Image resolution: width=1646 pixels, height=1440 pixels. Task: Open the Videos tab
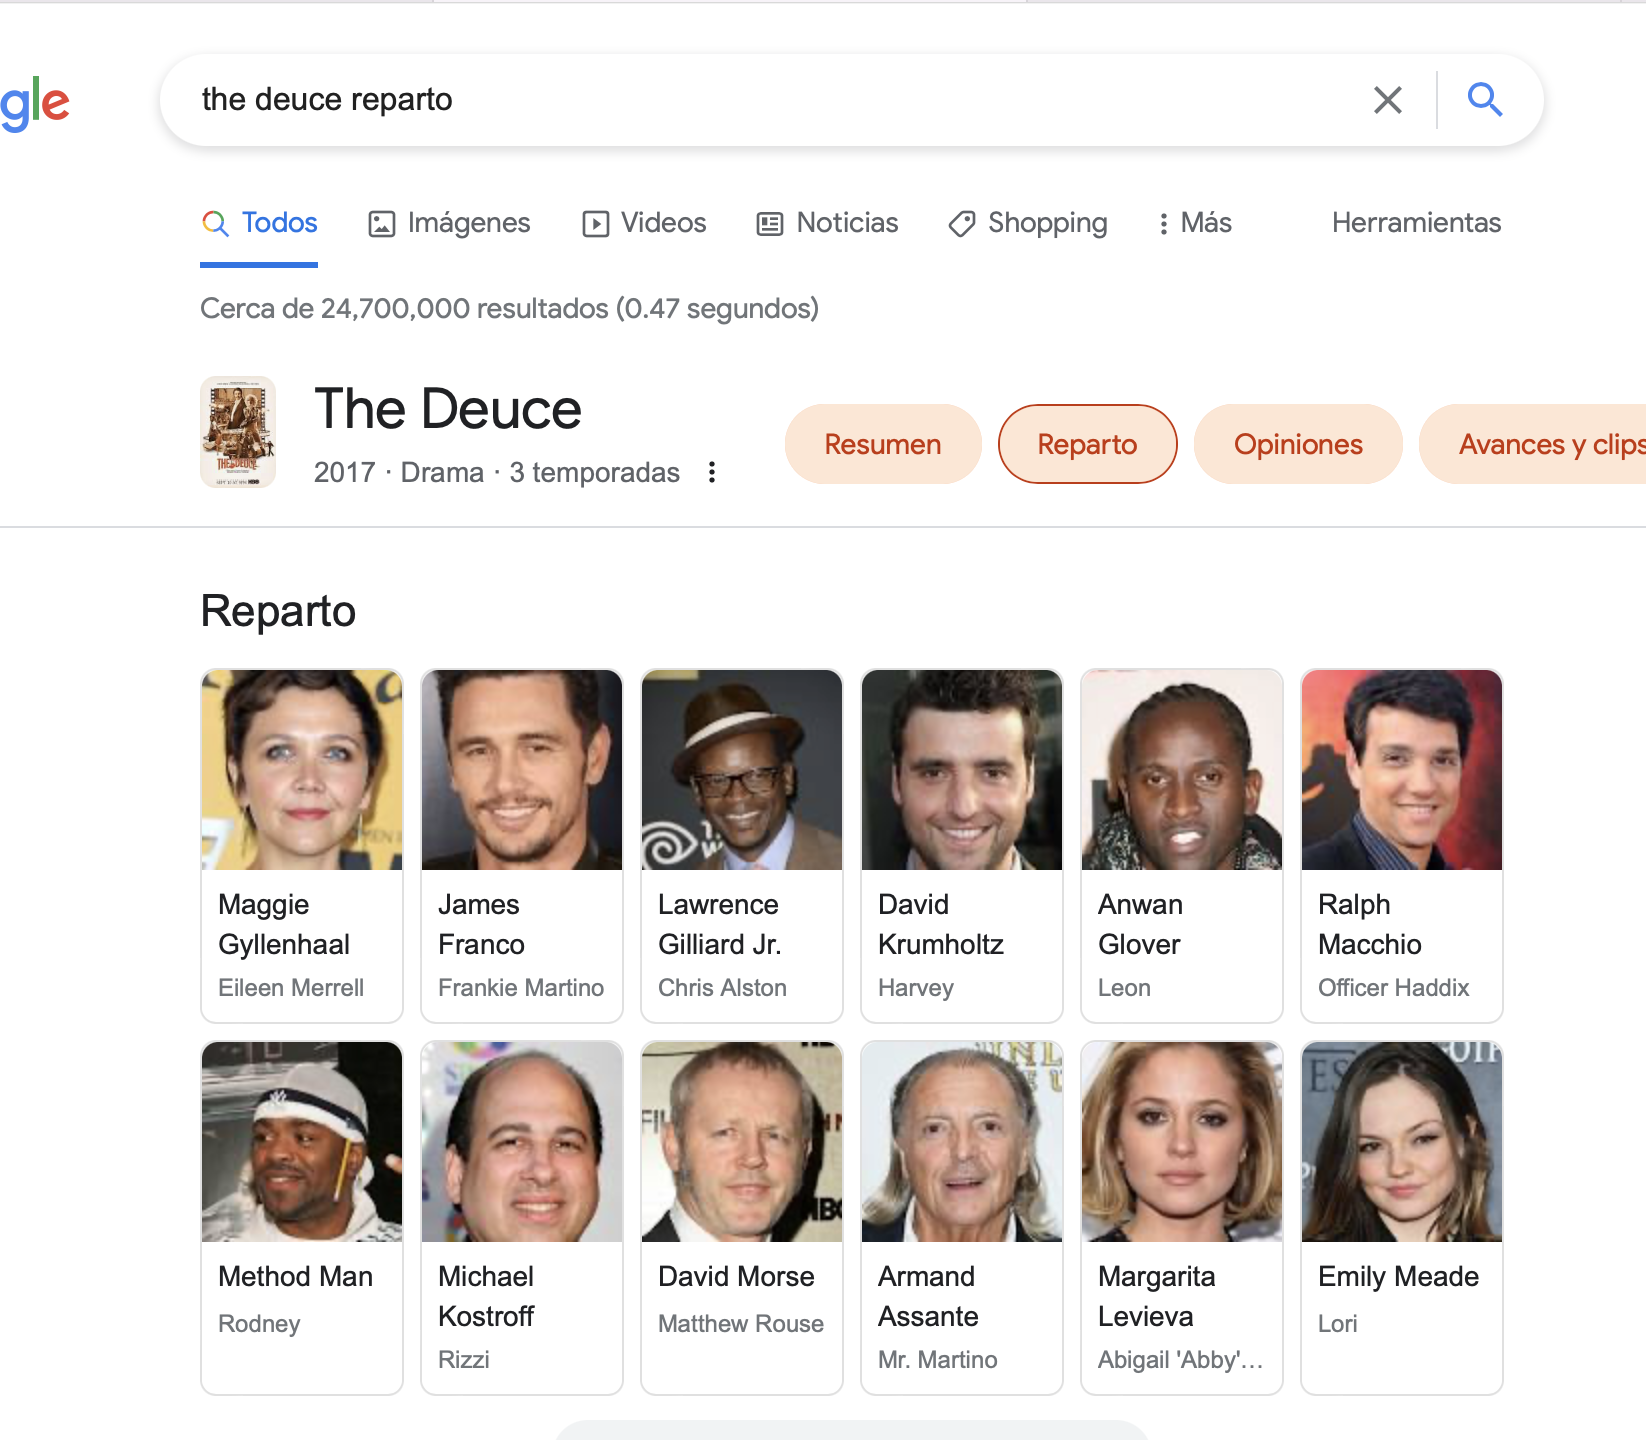tap(644, 223)
